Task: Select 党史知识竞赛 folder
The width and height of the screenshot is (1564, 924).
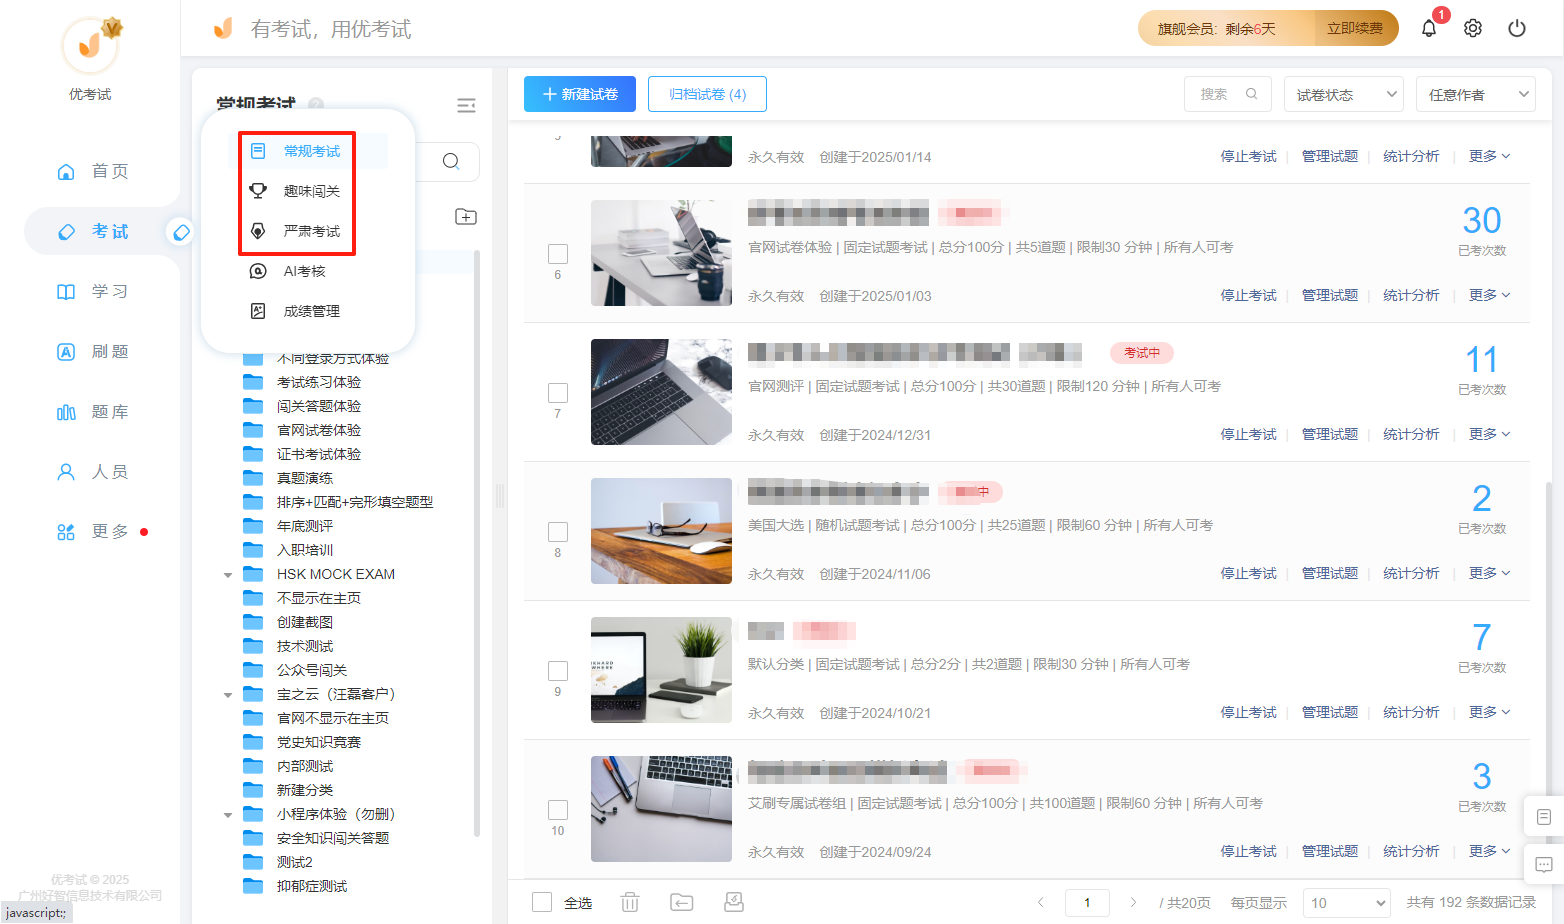Action: coord(318,742)
